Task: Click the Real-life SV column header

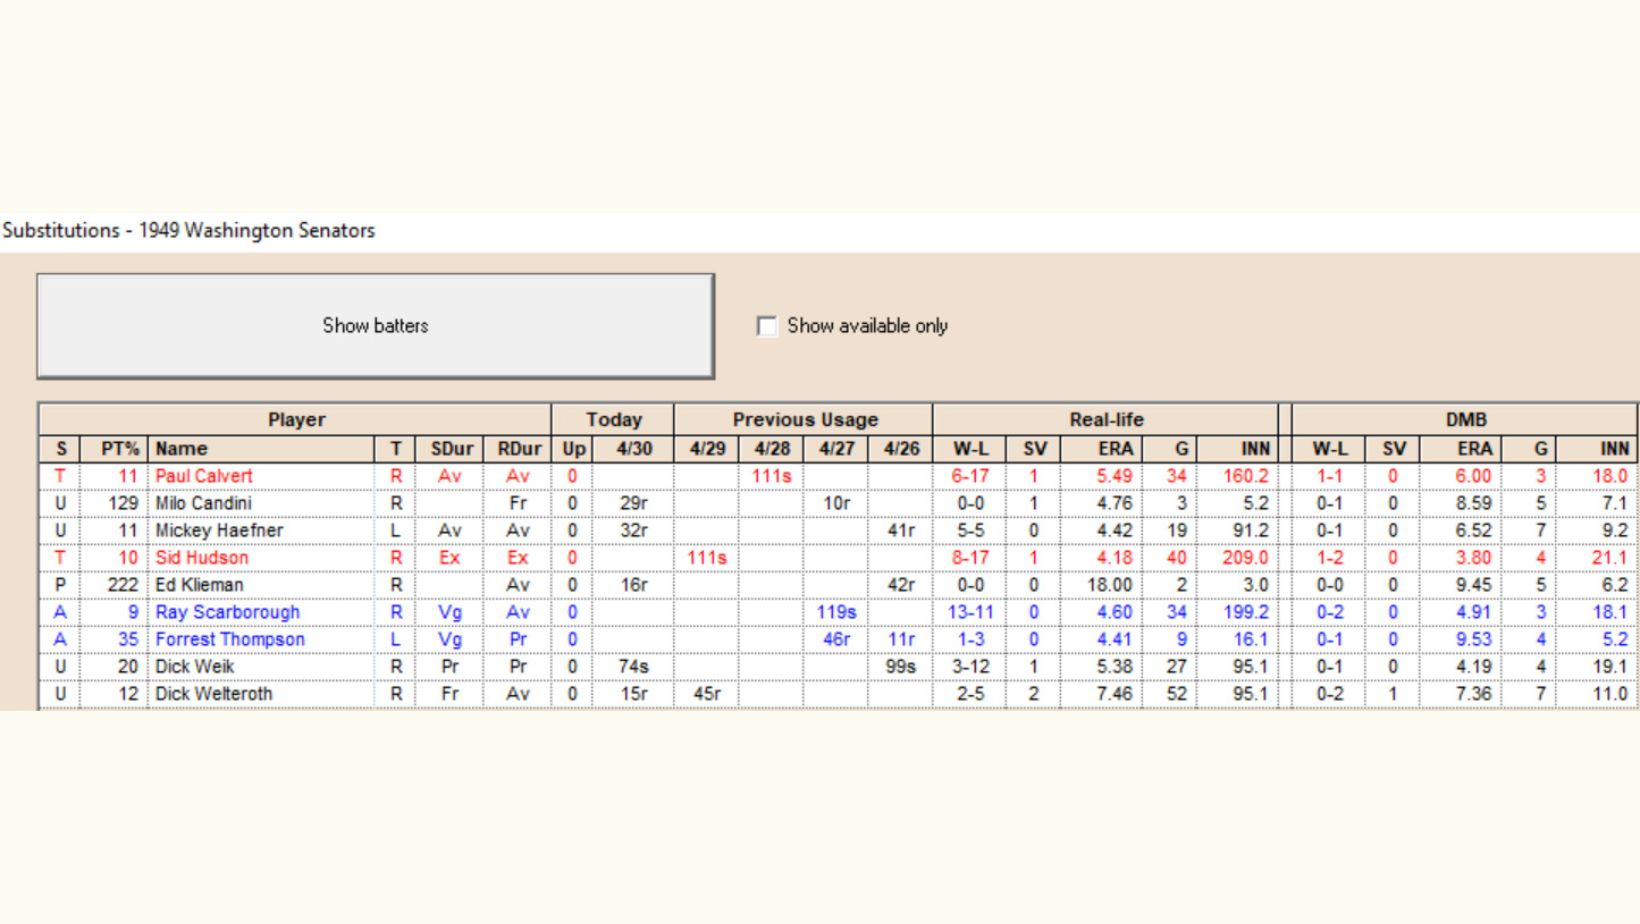Action: click(x=1034, y=449)
